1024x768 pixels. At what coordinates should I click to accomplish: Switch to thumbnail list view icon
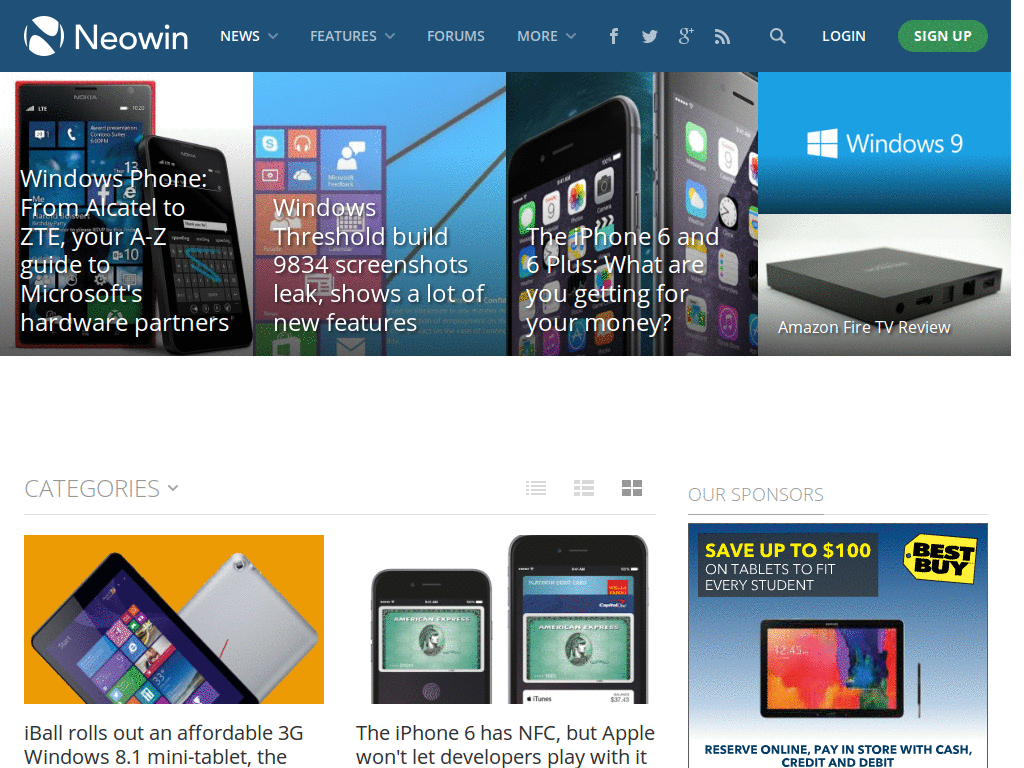point(584,488)
